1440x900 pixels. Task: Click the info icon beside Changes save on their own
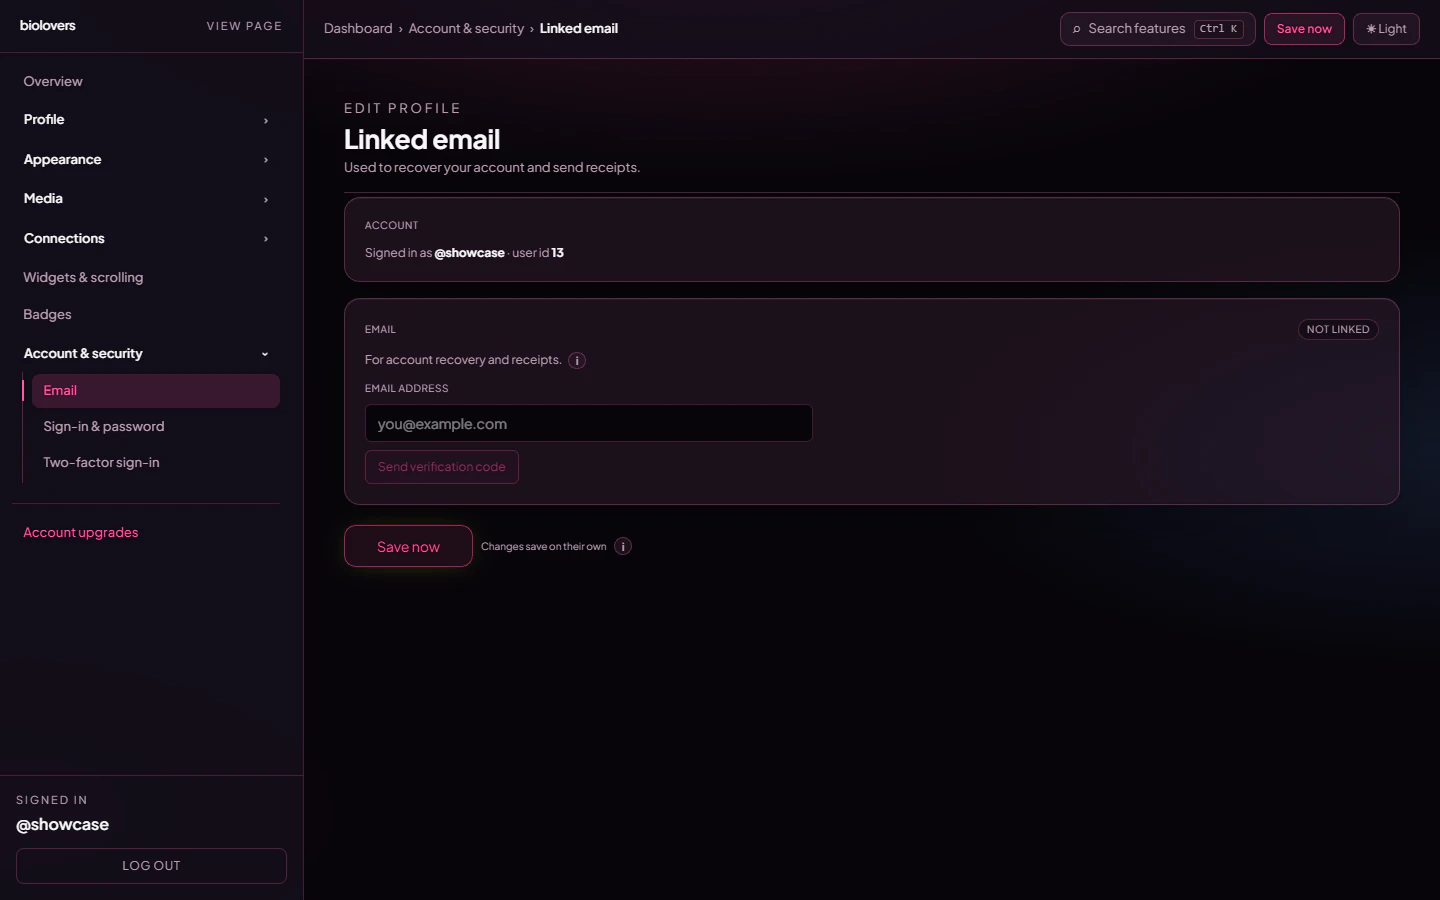tap(622, 546)
